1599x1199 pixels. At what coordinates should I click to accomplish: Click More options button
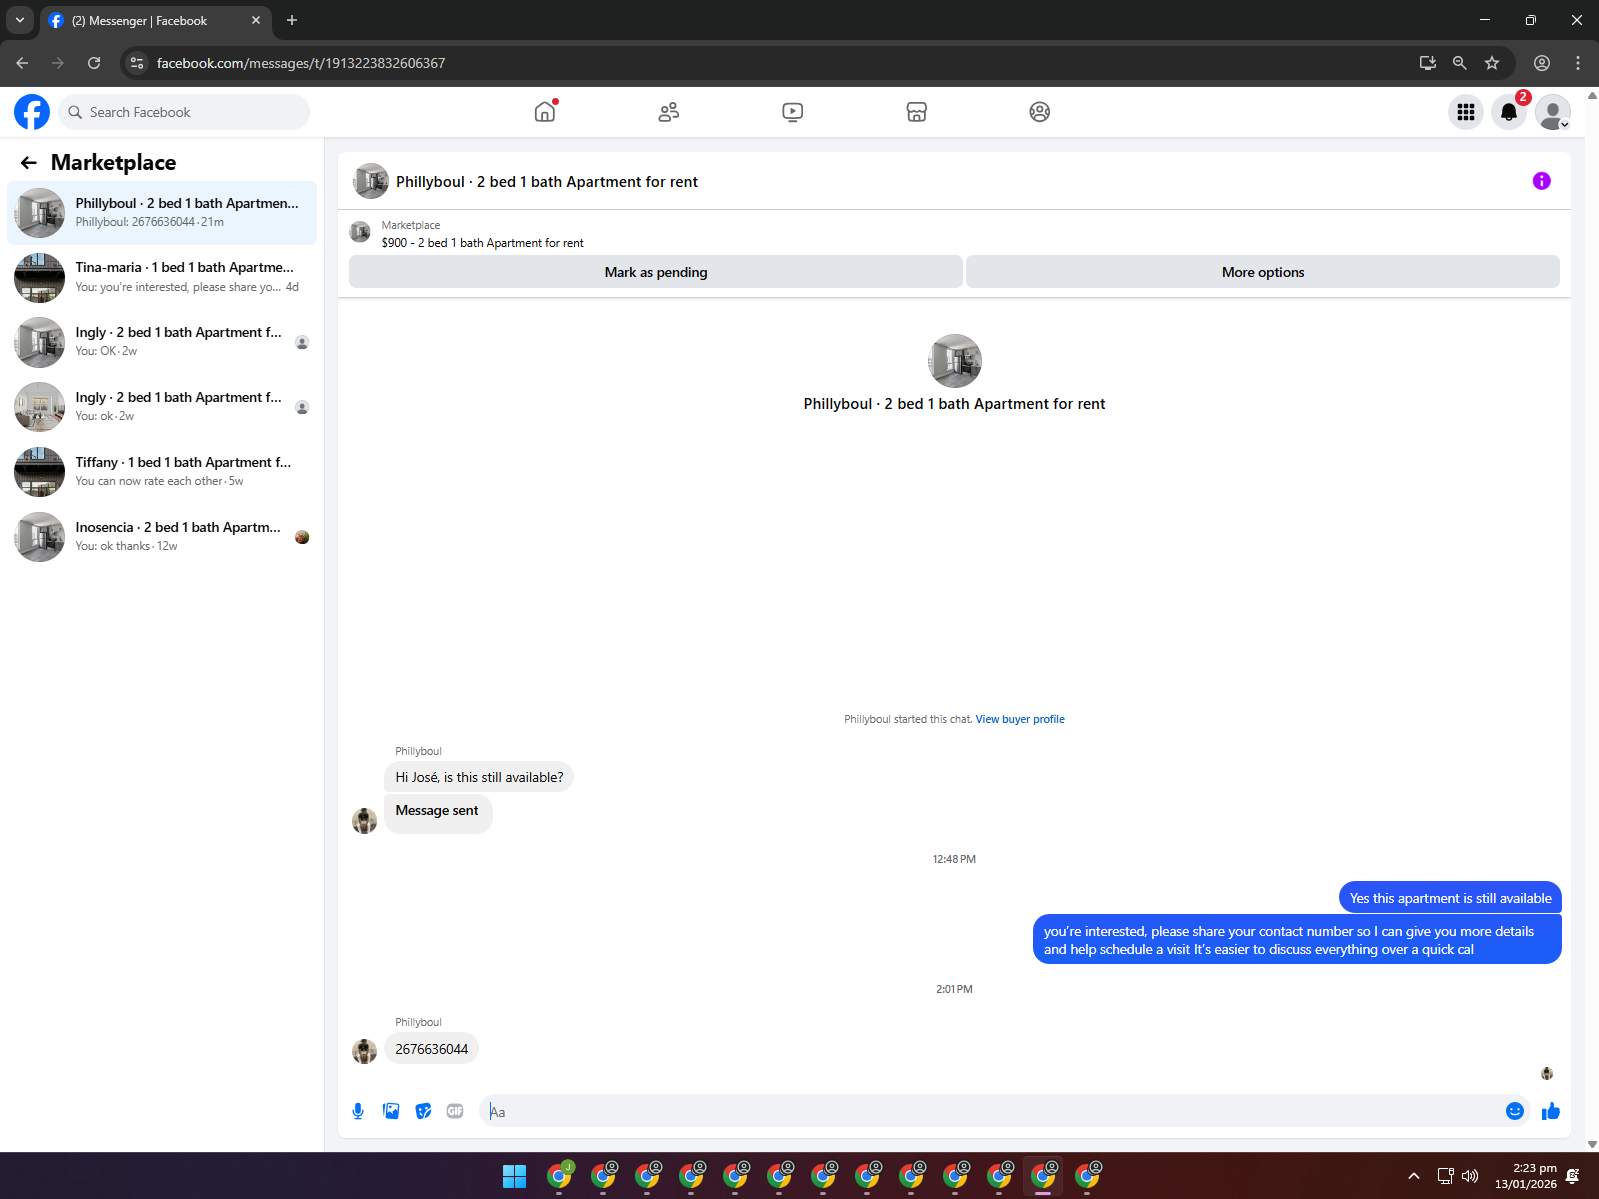(1263, 272)
